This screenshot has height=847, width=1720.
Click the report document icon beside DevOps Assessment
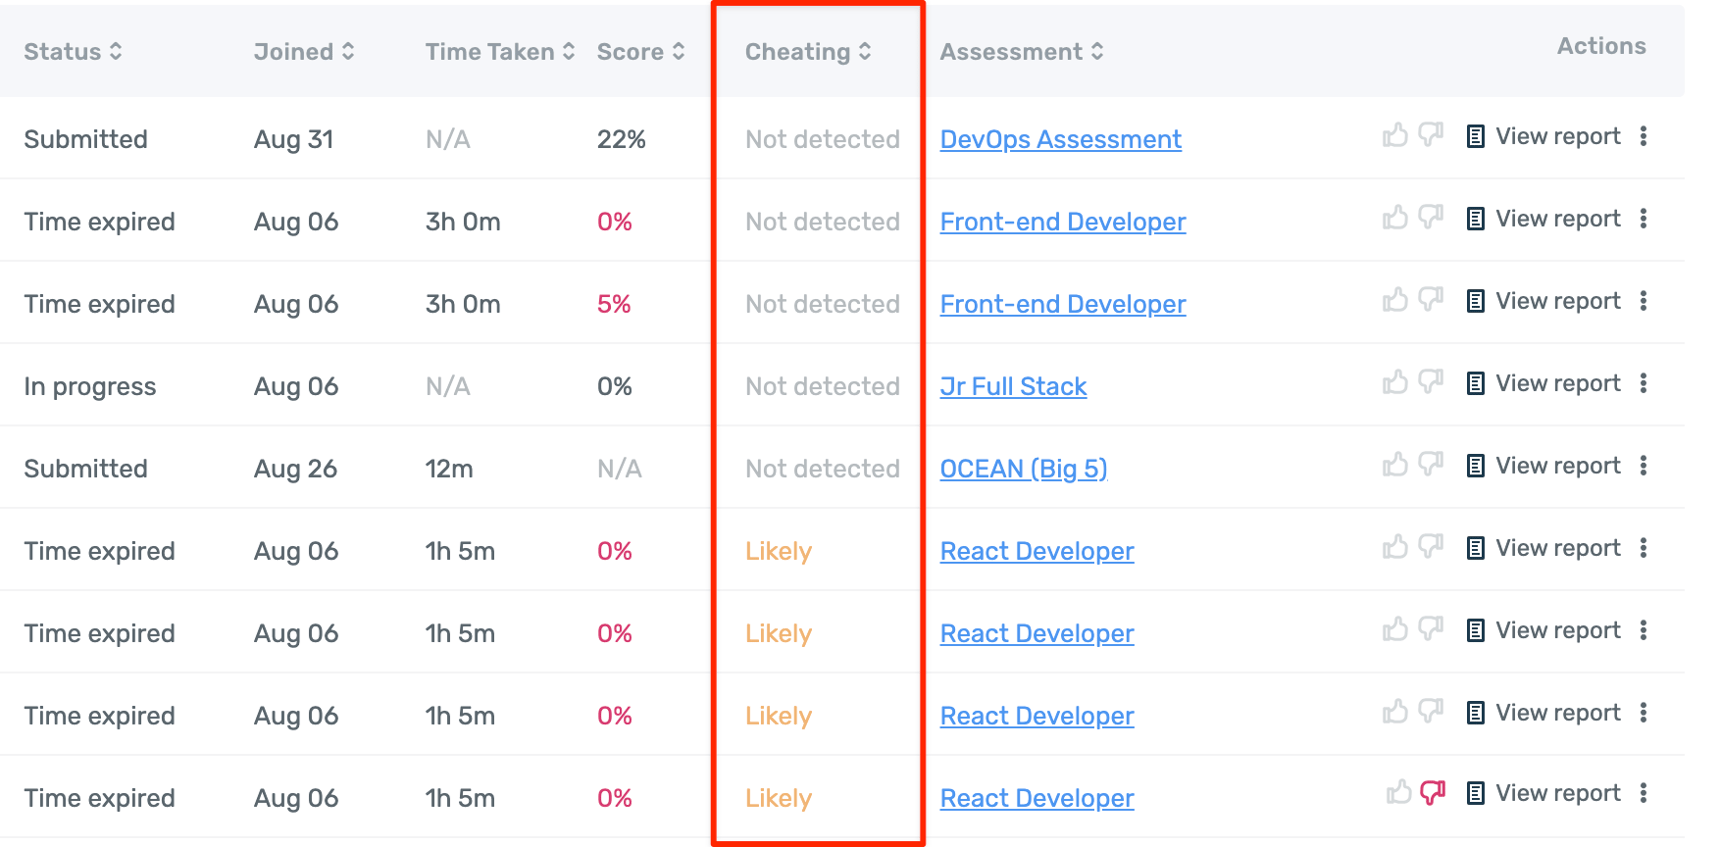tap(1477, 136)
